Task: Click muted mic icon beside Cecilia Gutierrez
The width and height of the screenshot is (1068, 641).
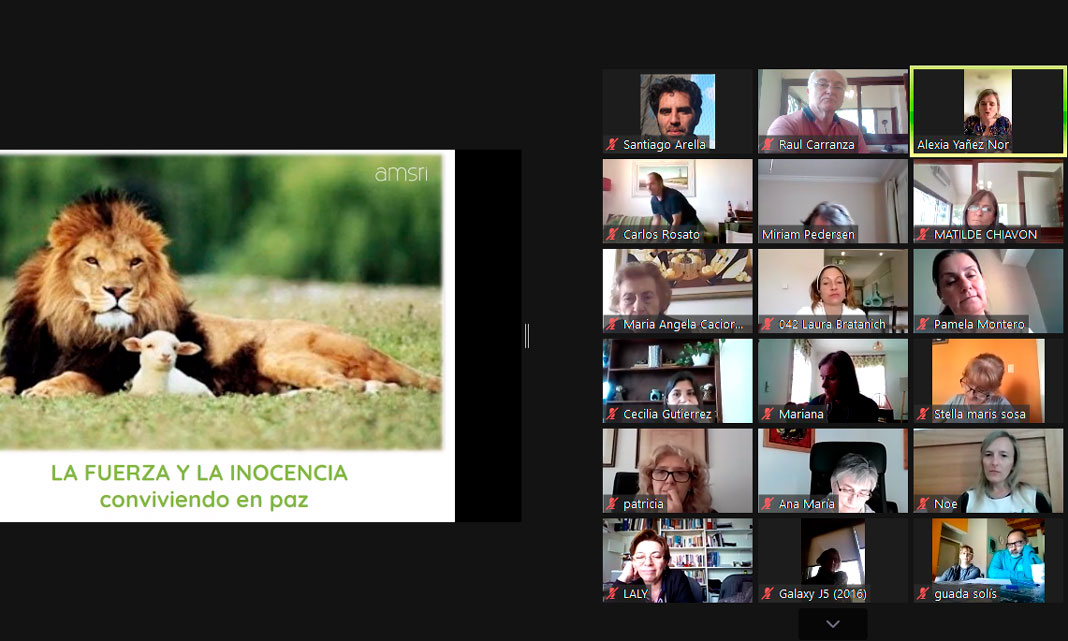Action: coord(612,414)
